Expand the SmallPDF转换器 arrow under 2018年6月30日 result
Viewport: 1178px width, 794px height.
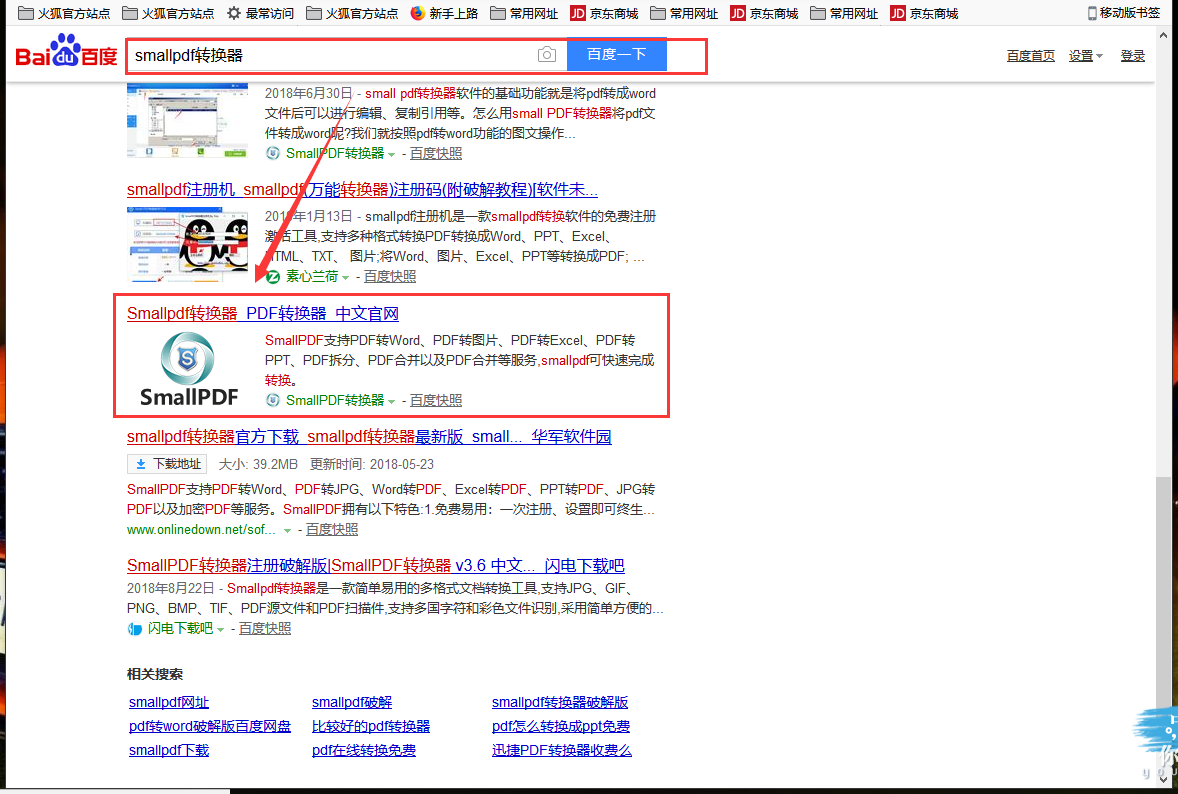click(391, 154)
